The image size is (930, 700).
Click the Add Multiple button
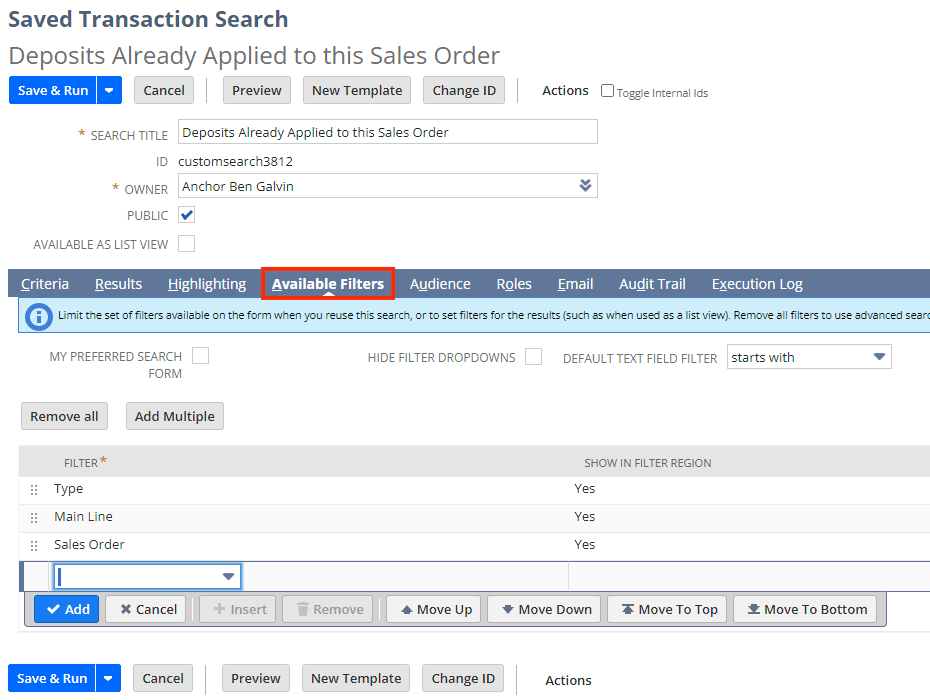coord(174,416)
